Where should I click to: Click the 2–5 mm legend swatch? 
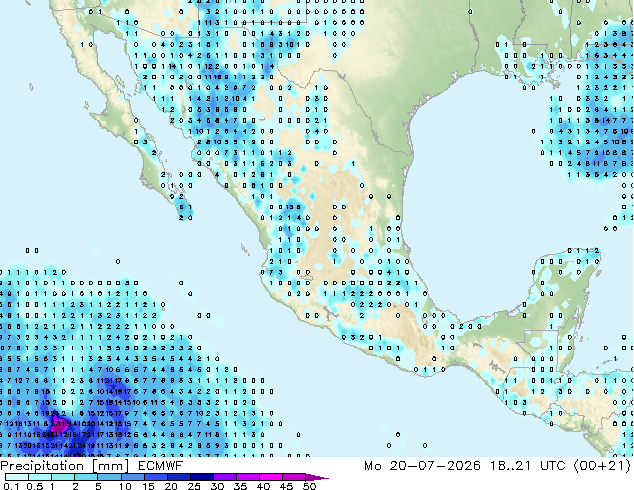[86, 477]
